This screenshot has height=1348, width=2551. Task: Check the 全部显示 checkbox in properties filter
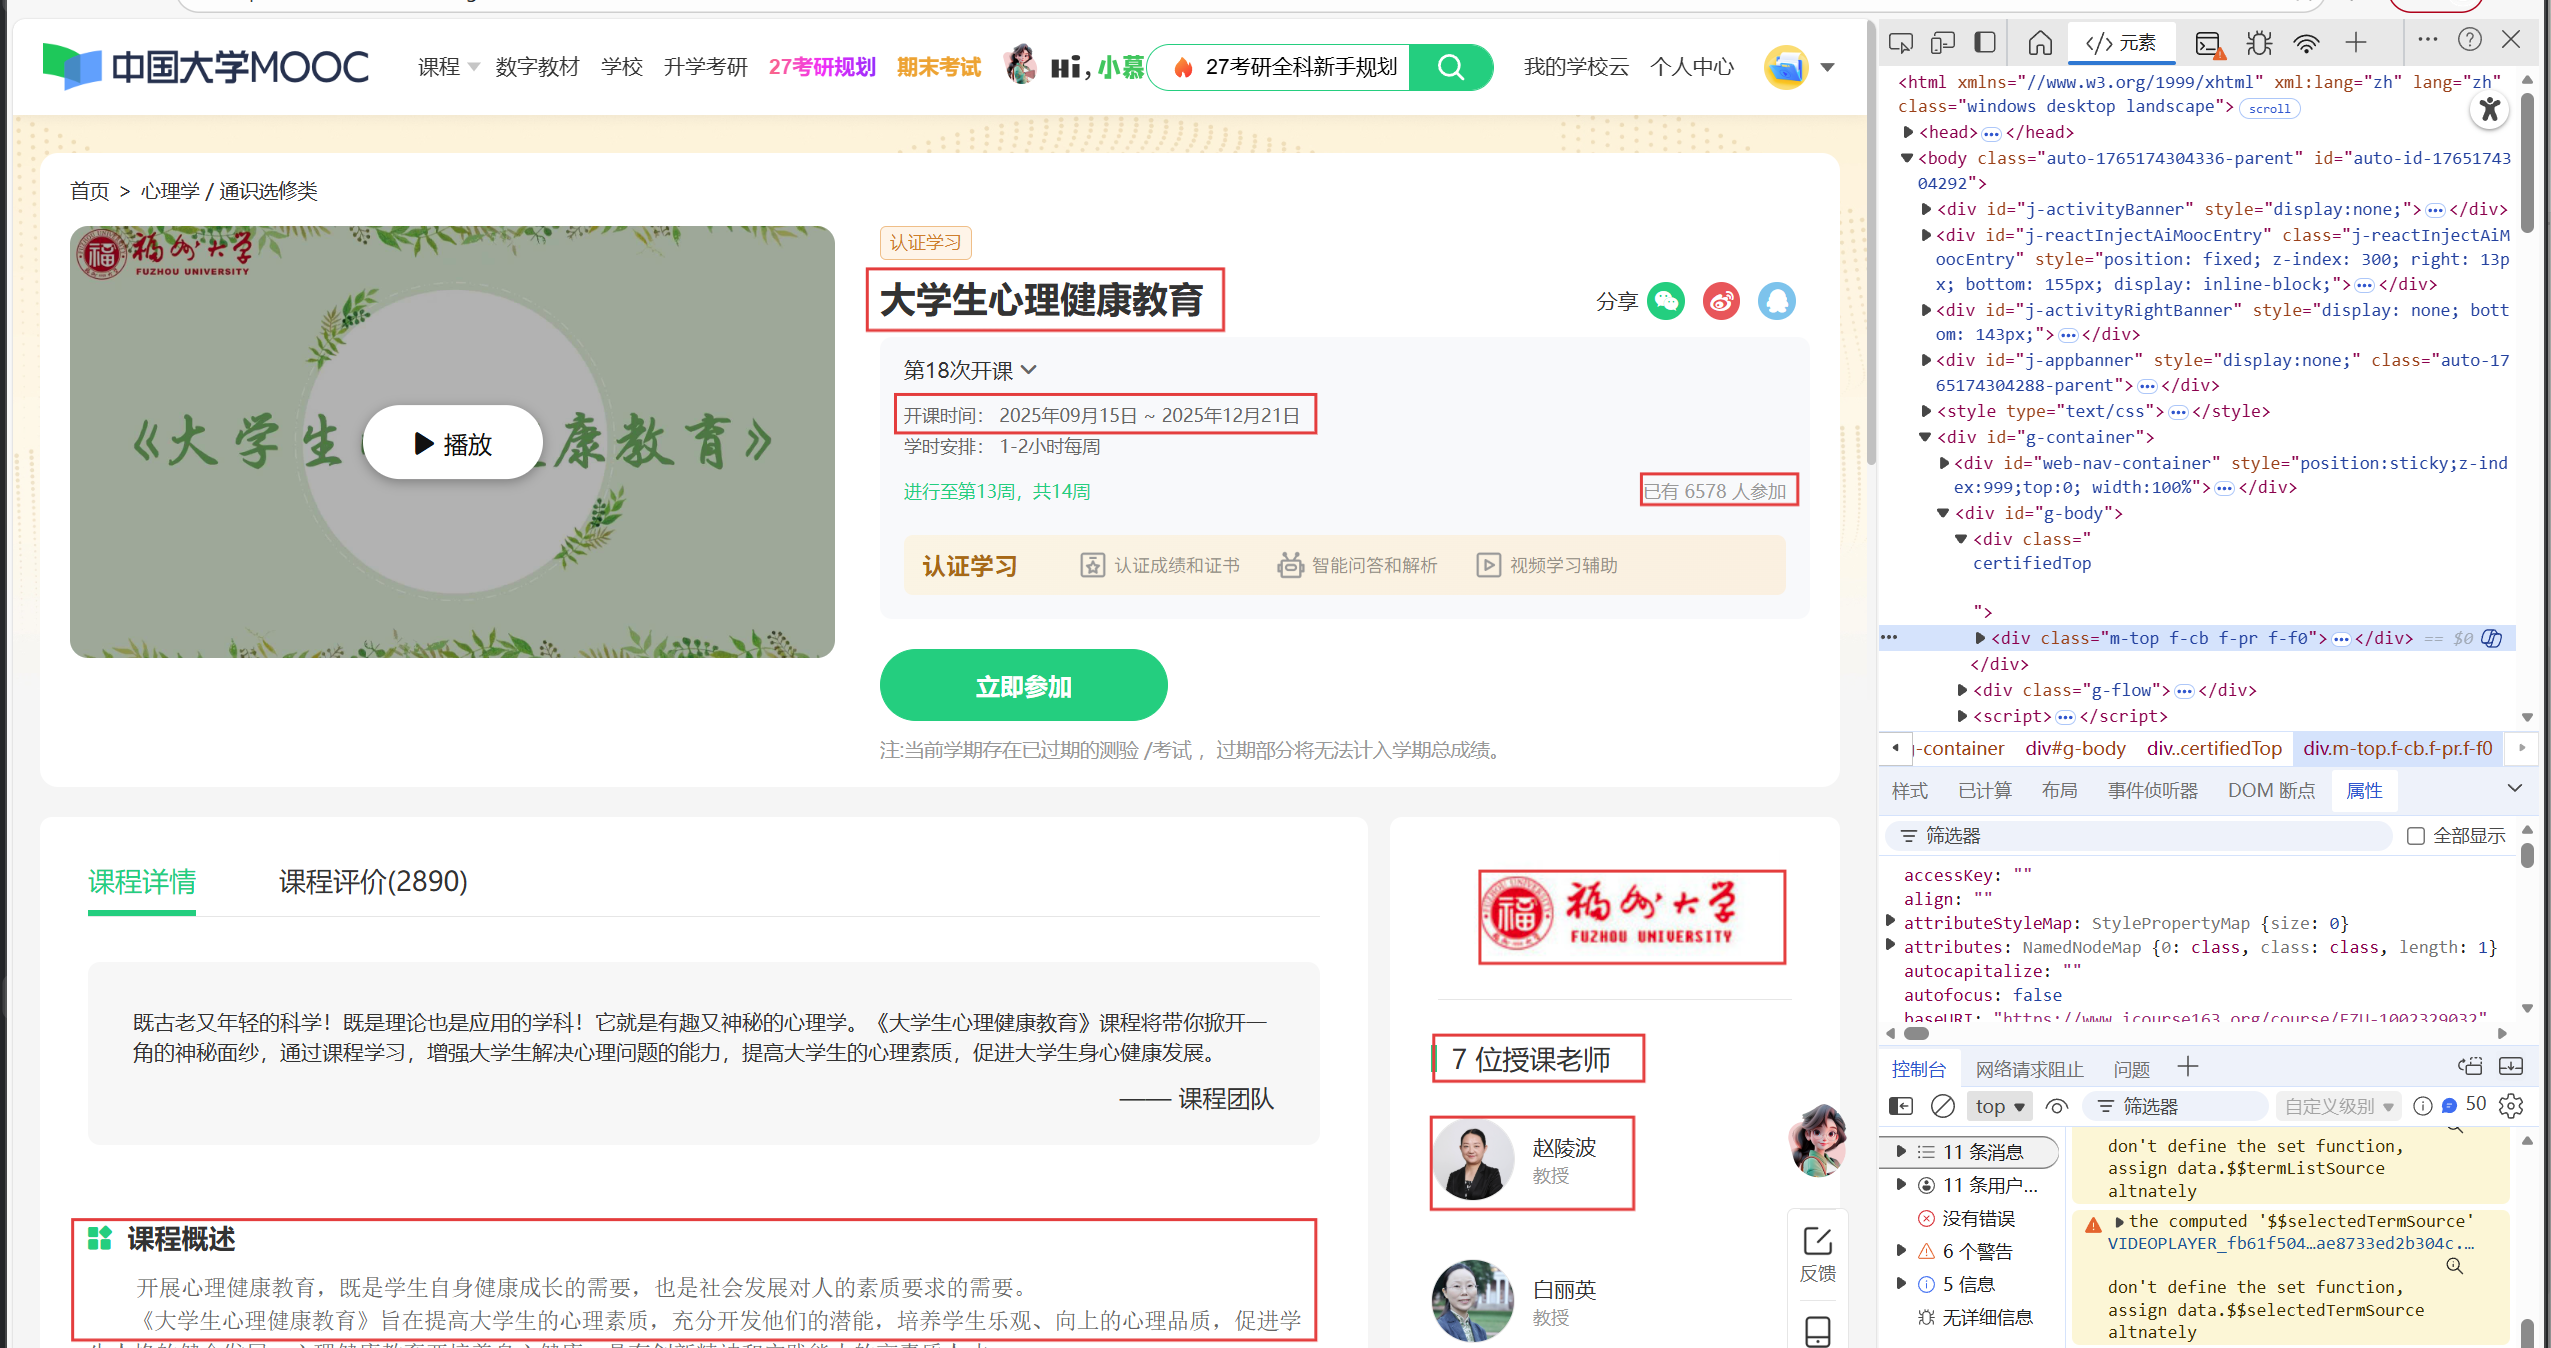(2417, 836)
